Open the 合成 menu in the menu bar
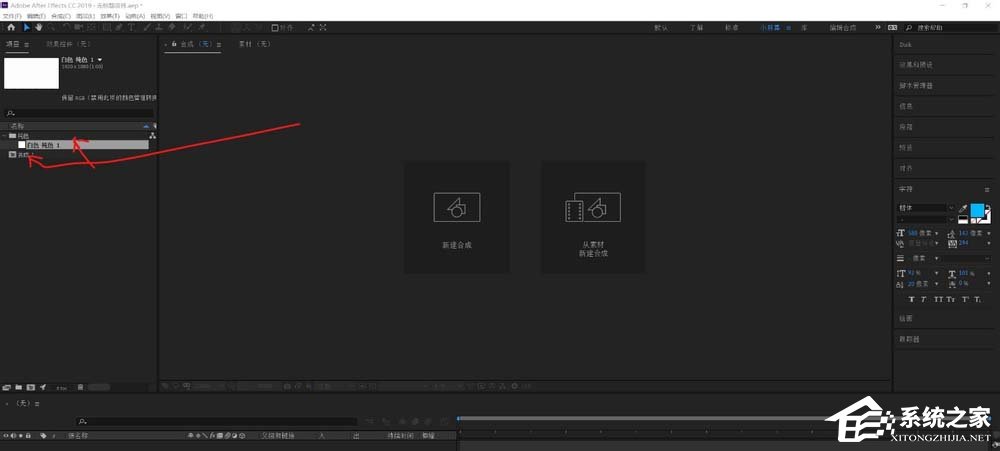Image resolution: width=1000 pixels, height=451 pixels. [x=61, y=16]
